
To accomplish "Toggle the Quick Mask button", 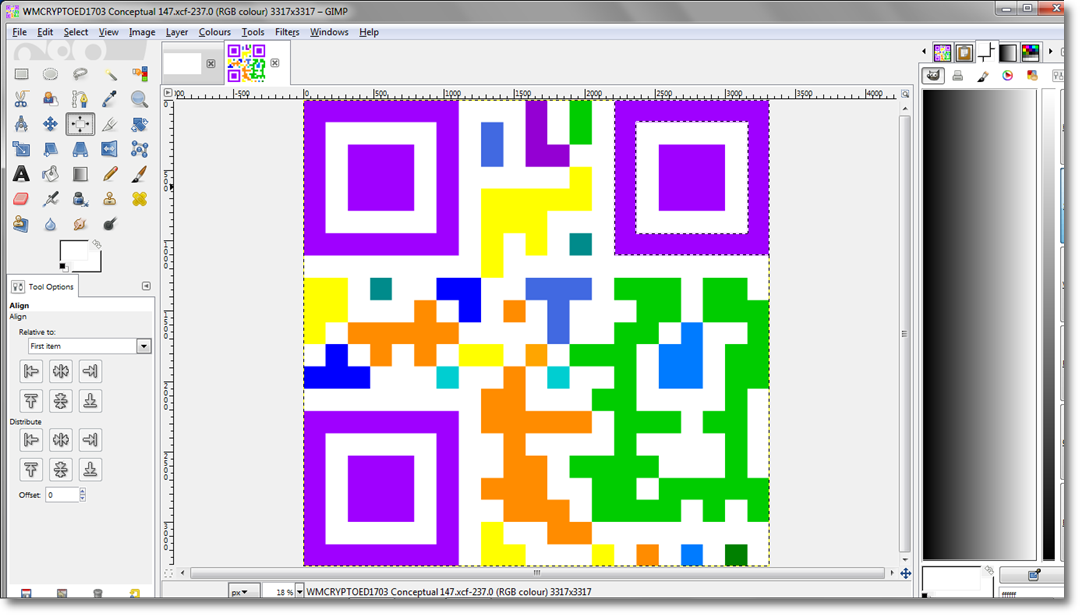I will pyautogui.click(x=169, y=573).
